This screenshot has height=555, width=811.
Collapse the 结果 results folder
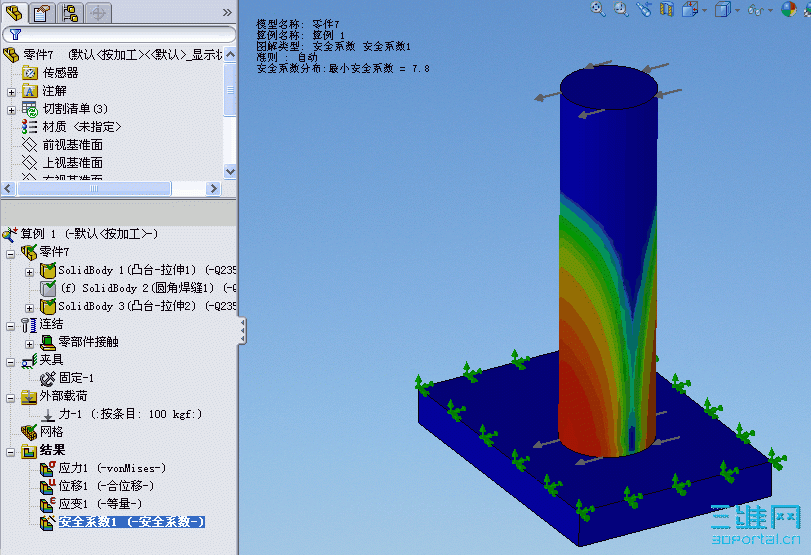[10, 453]
